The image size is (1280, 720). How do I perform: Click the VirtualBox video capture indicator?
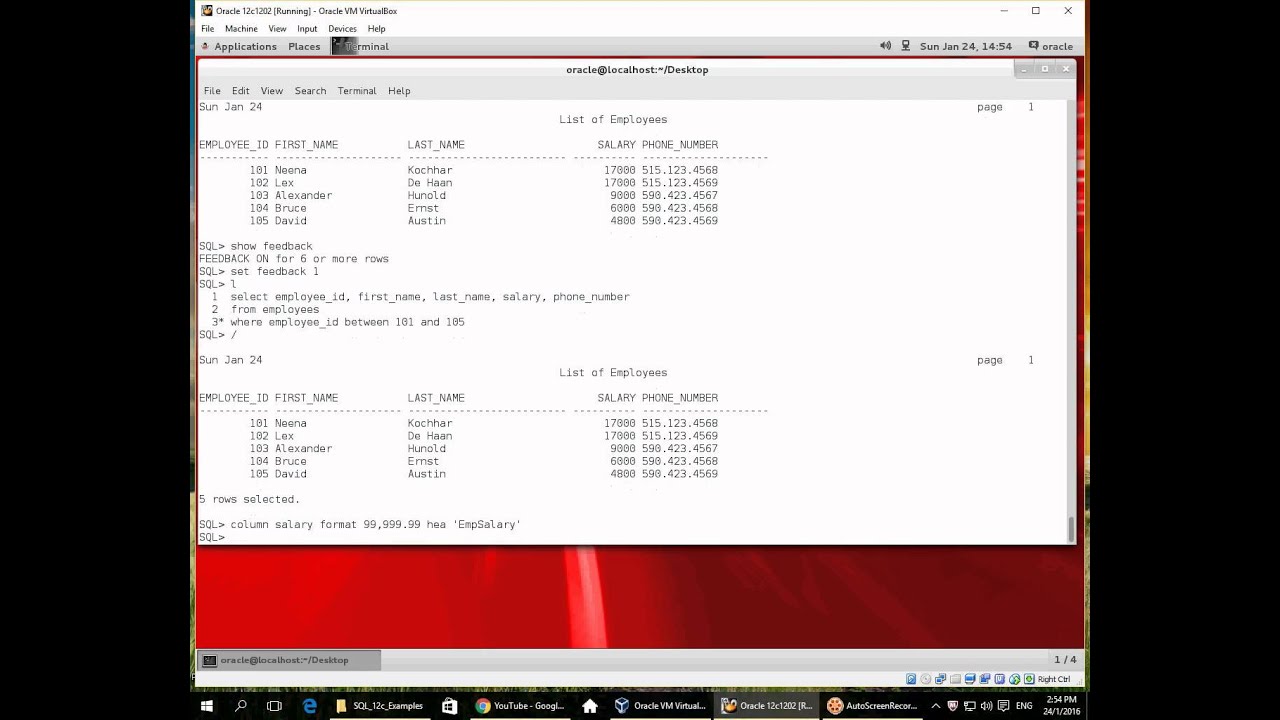[x=1000, y=679]
